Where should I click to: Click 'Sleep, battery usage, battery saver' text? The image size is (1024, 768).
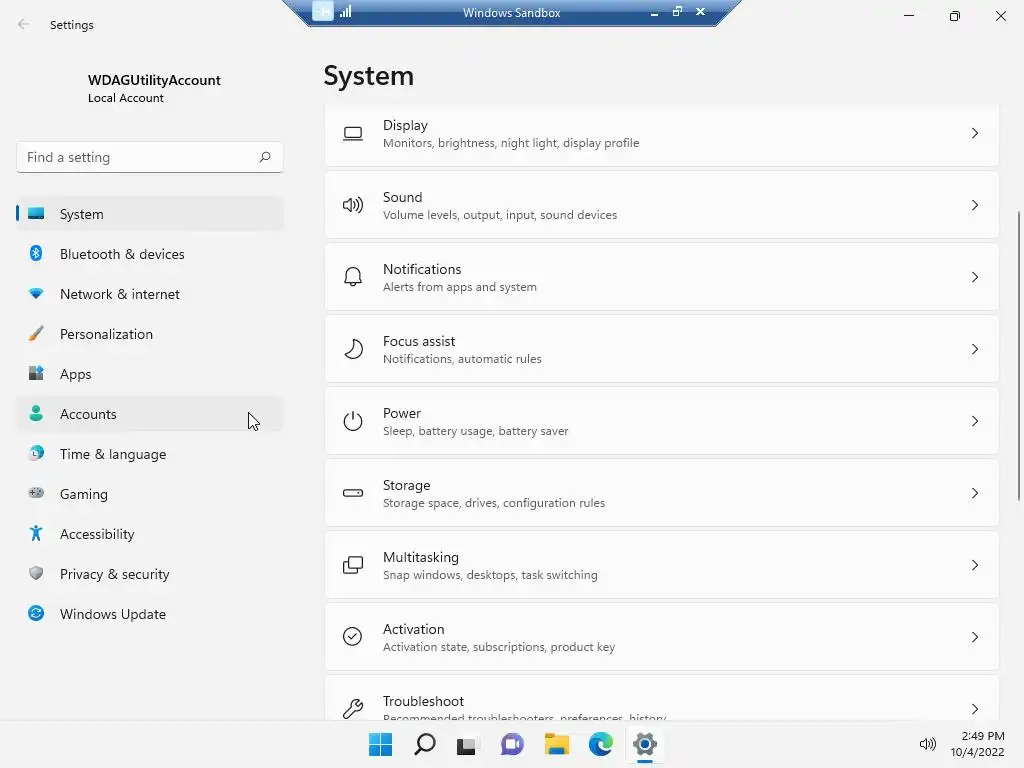pos(475,431)
